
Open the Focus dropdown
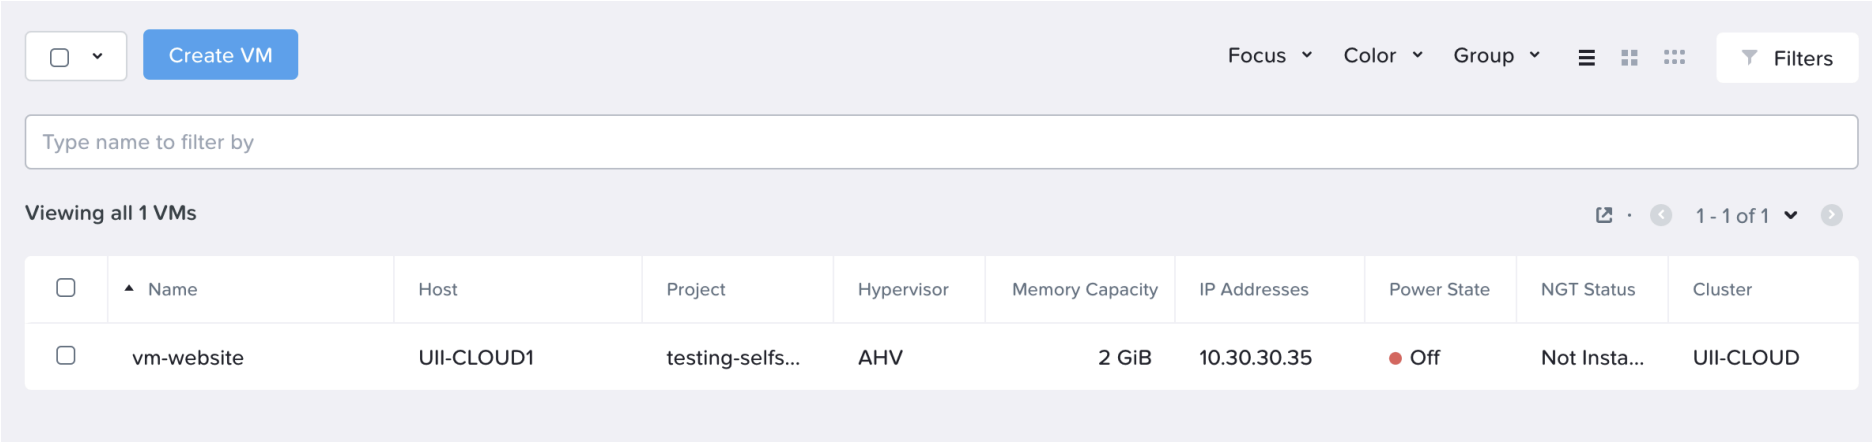[1269, 56]
